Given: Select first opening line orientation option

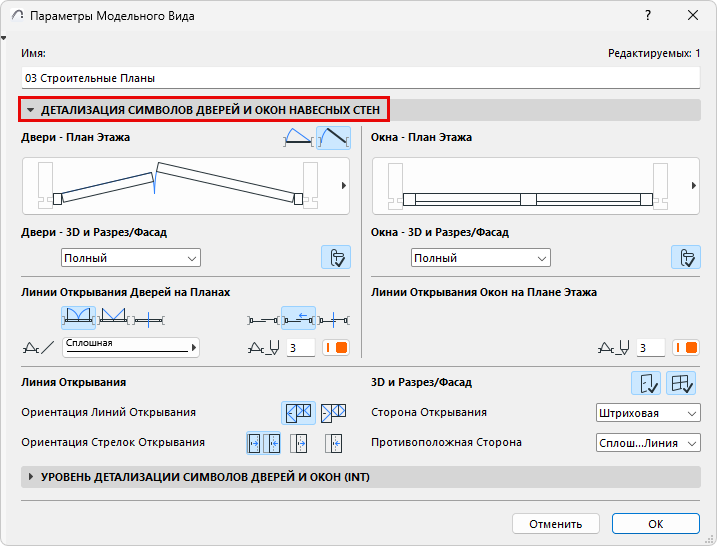Looking at the screenshot, I should point(298,413).
